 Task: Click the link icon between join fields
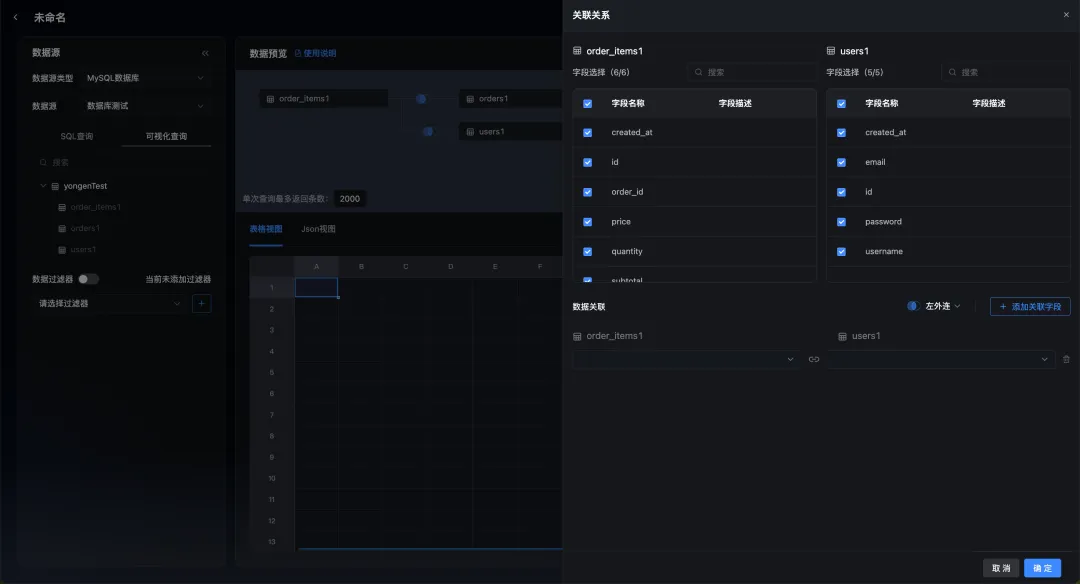(813, 359)
